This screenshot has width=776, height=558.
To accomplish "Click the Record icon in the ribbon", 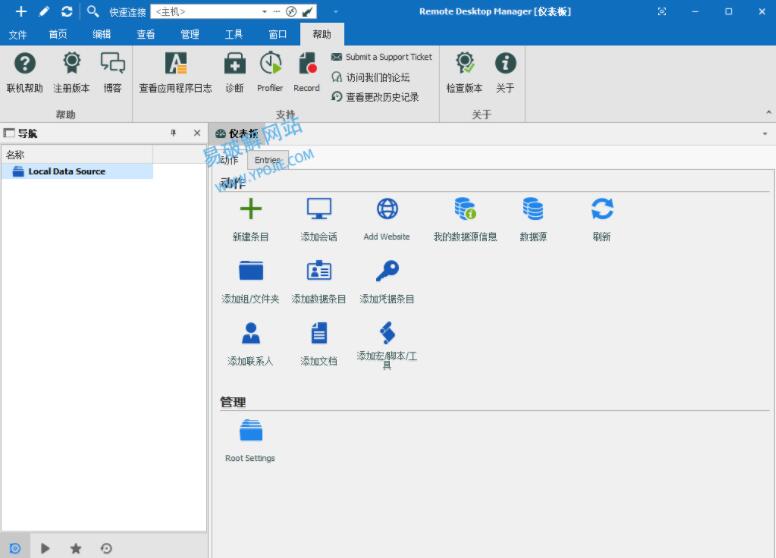I will [306, 73].
